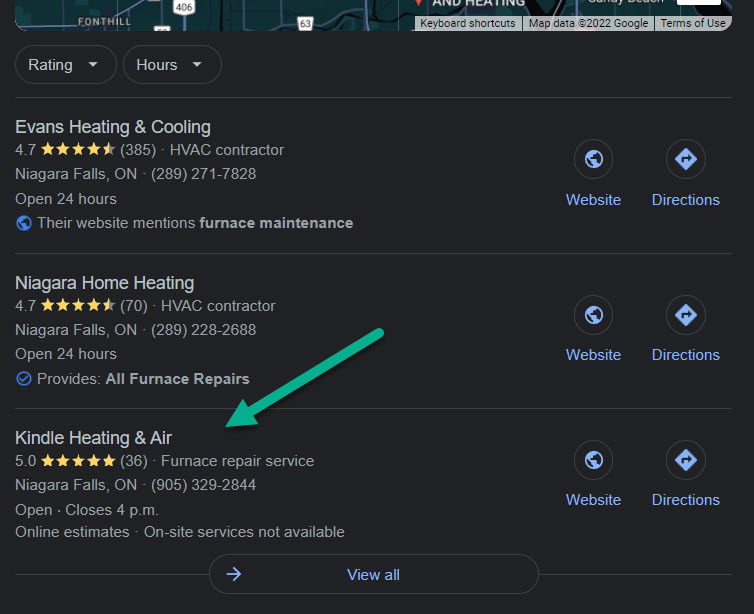Click the directions icon for Kindle Heating & Air

(x=685, y=460)
